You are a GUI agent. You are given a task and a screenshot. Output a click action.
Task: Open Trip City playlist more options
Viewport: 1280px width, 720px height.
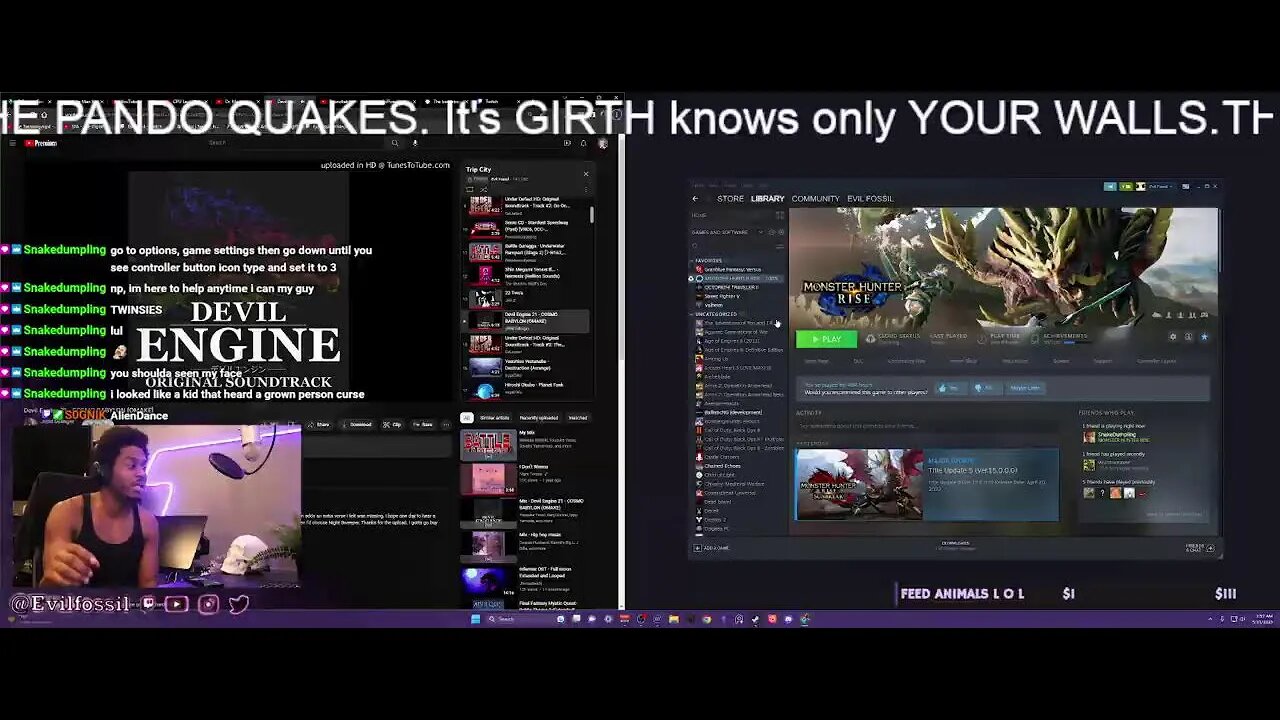pyautogui.click(x=586, y=190)
